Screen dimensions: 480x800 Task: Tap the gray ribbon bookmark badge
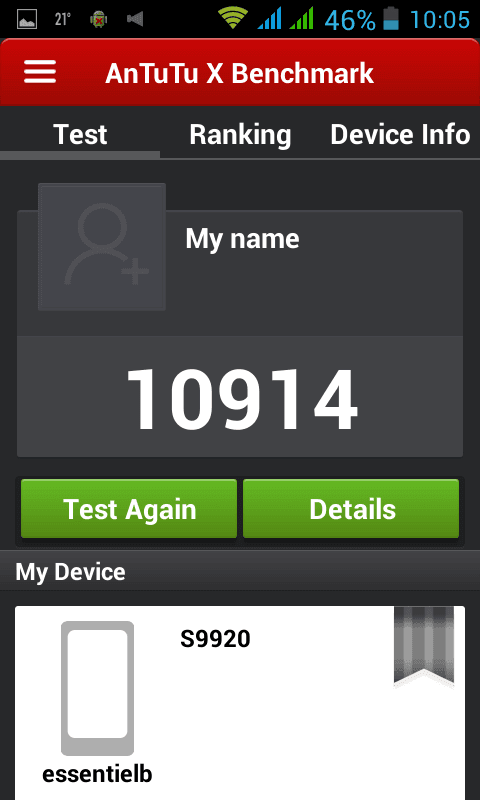(x=424, y=646)
